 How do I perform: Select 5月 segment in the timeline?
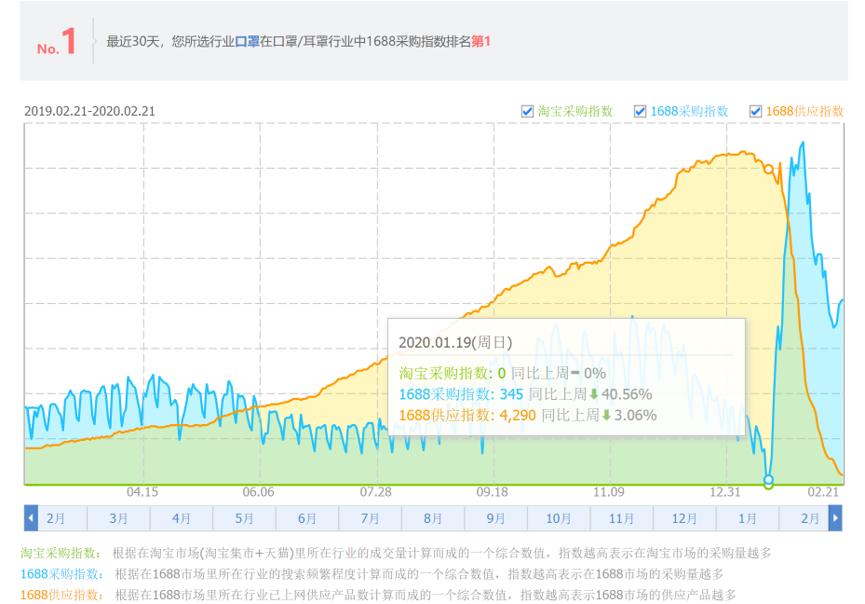click(244, 518)
